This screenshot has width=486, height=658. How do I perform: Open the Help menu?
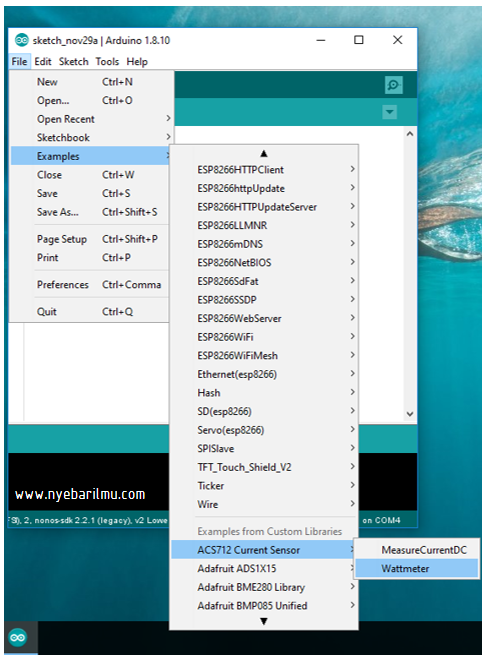pyautogui.click(x=137, y=62)
